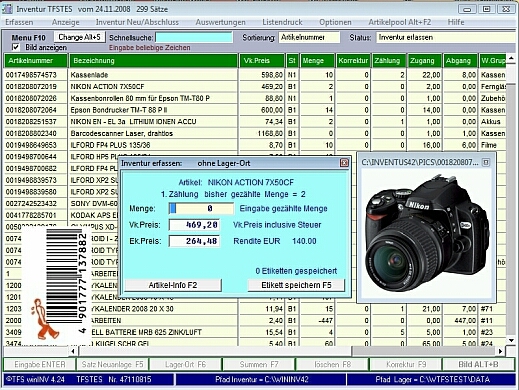Select the Kassenlade row
The image size is (519, 390).
[255, 75]
